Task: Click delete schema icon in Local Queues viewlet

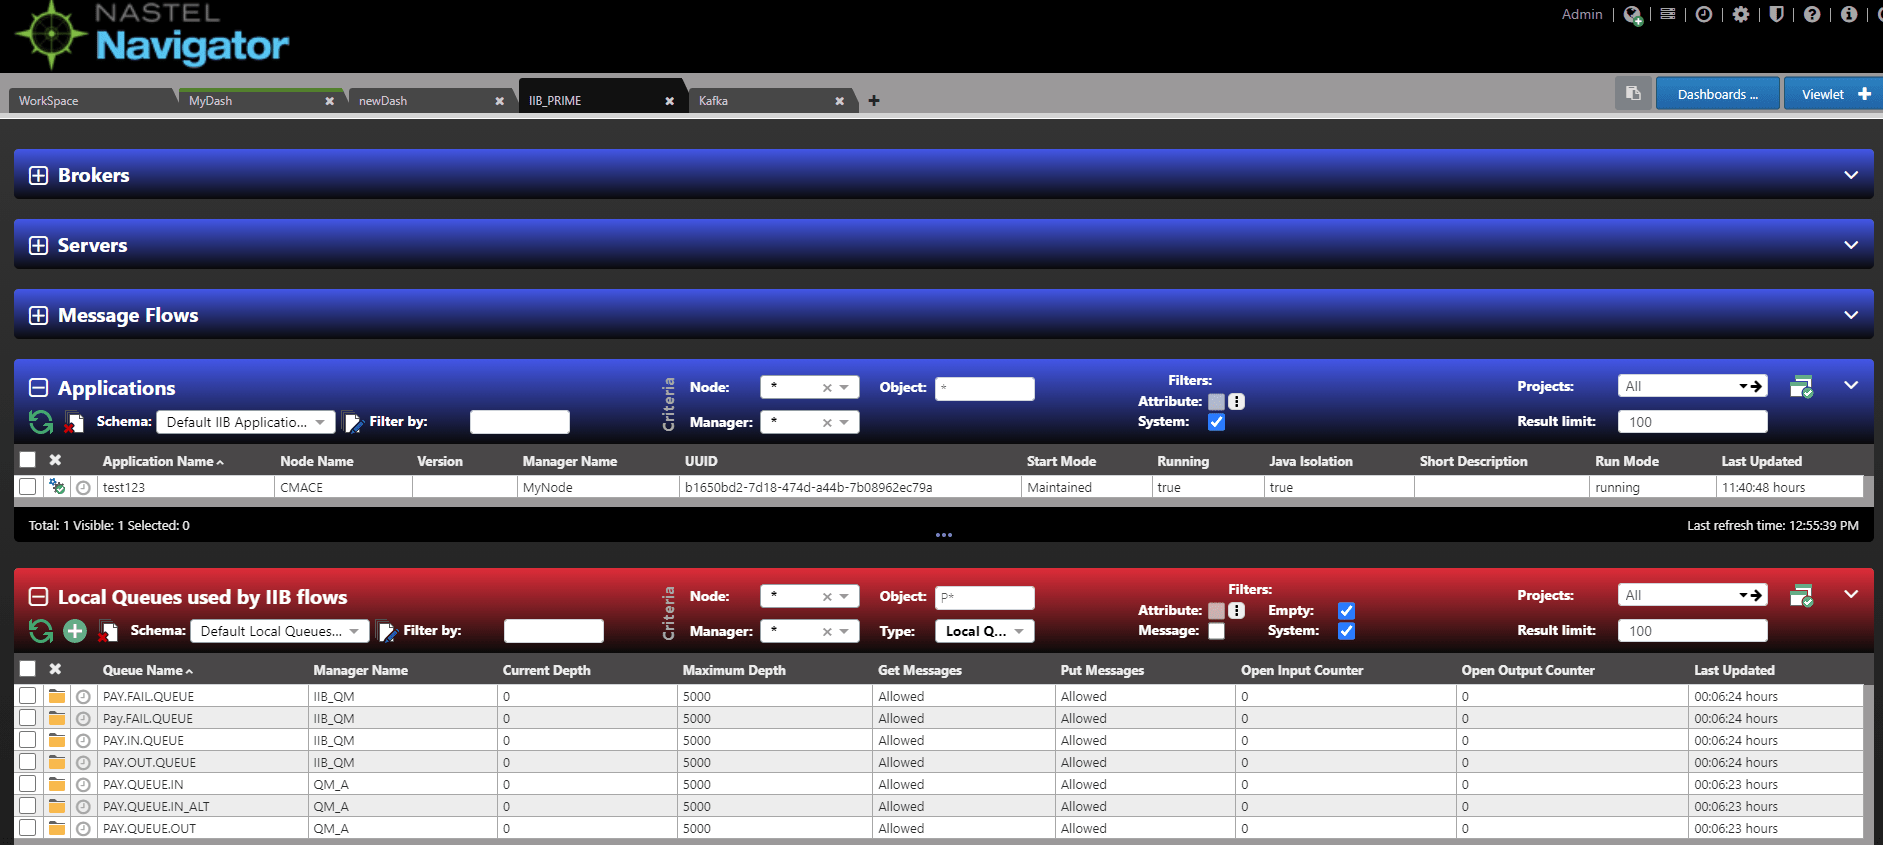Action: (108, 631)
